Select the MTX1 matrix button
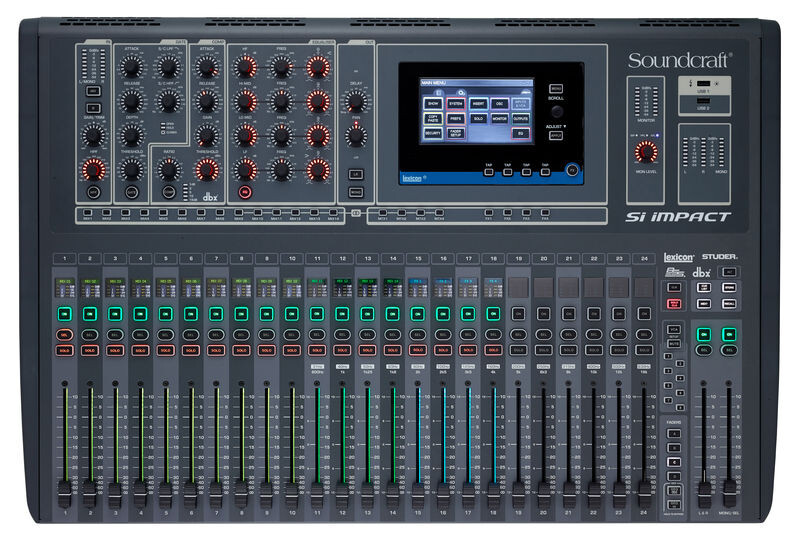 [x=383, y=212]
